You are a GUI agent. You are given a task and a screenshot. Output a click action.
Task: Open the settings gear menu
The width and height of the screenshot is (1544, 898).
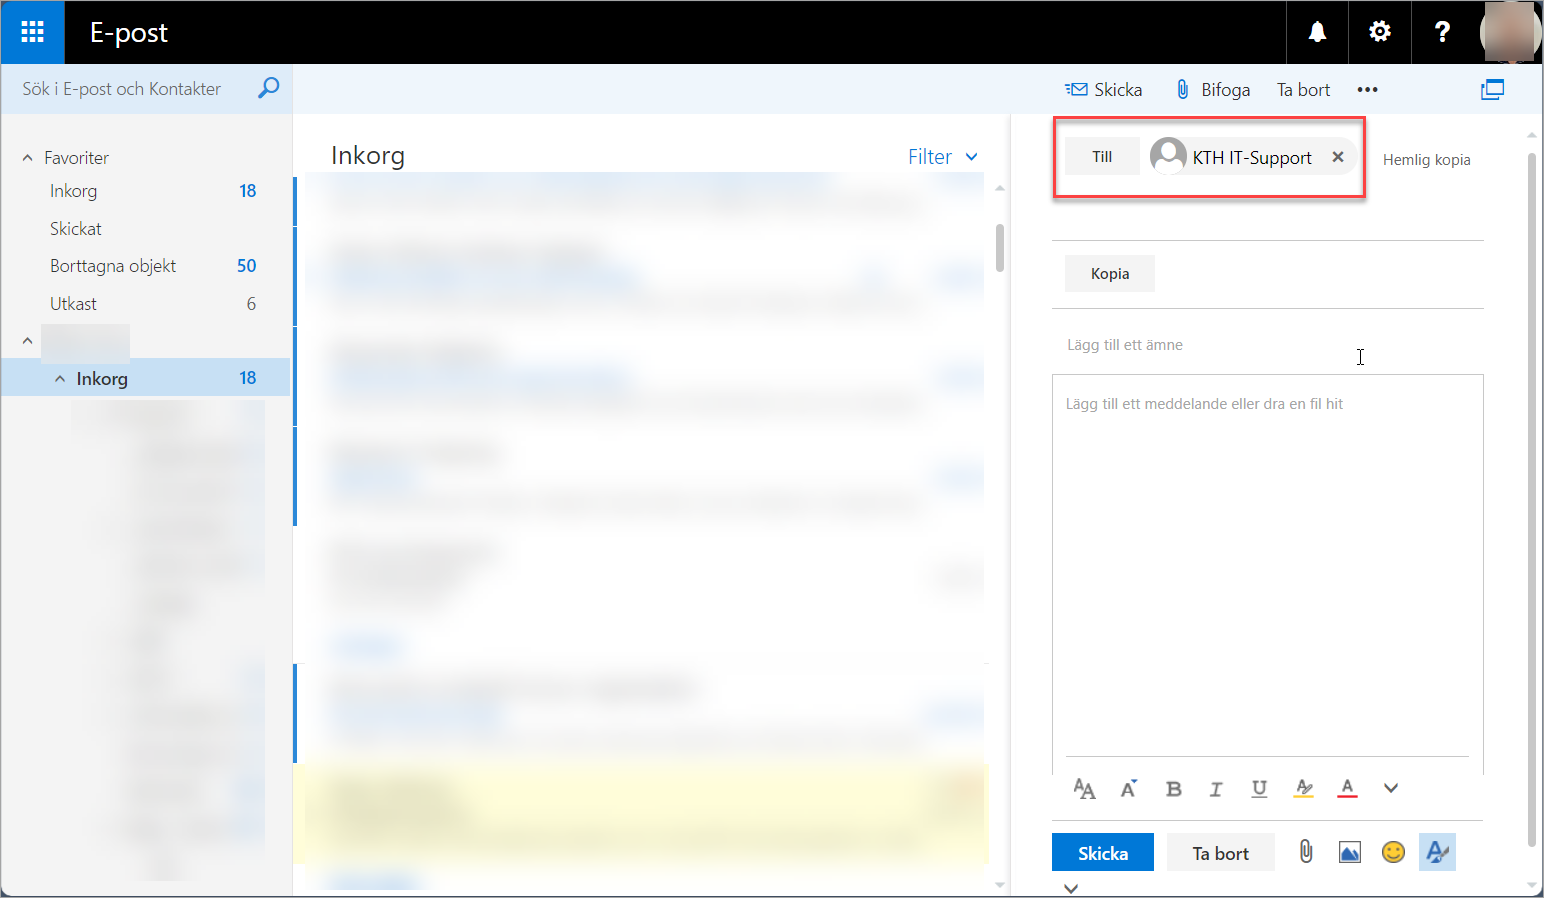pyautogui.click(x=1380, y=32)
